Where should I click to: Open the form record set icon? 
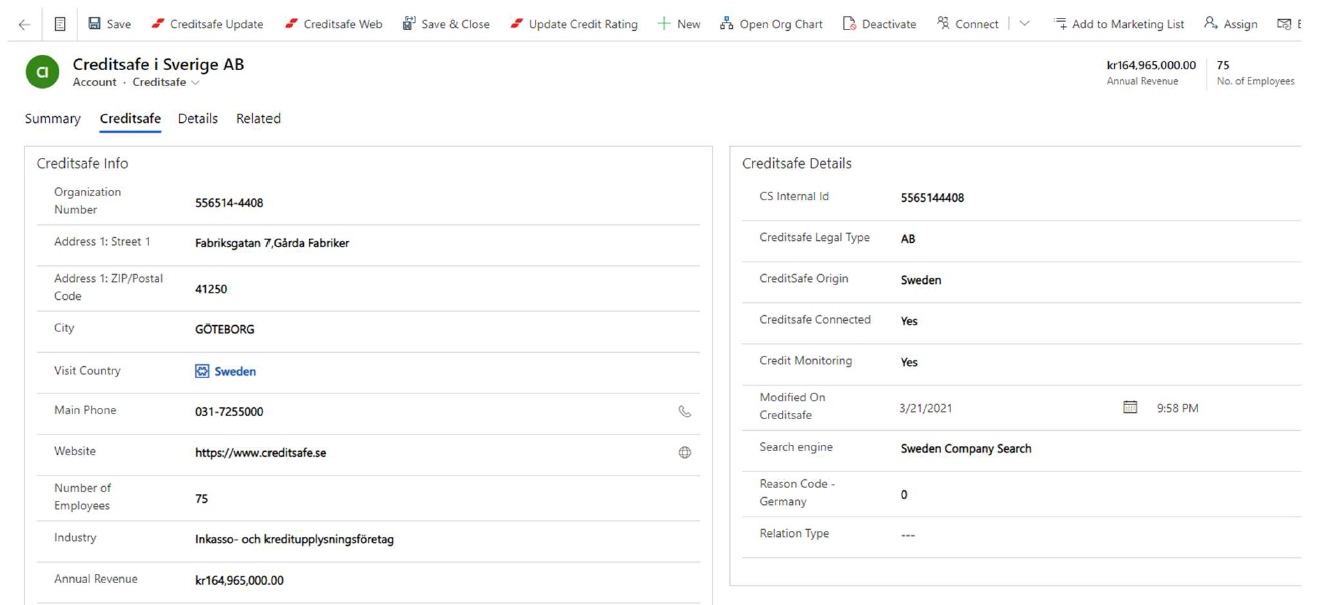pyautogui.click(x=60, y=24)
